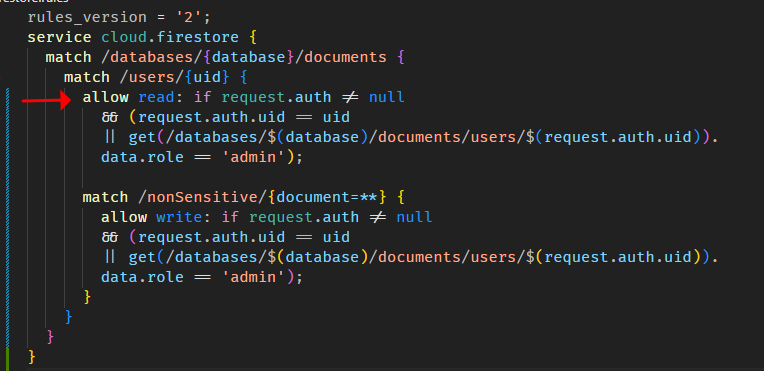The height and width of the screenshot is (371, 764).
Task: Click the service keyword
Action: click(59, 38)
